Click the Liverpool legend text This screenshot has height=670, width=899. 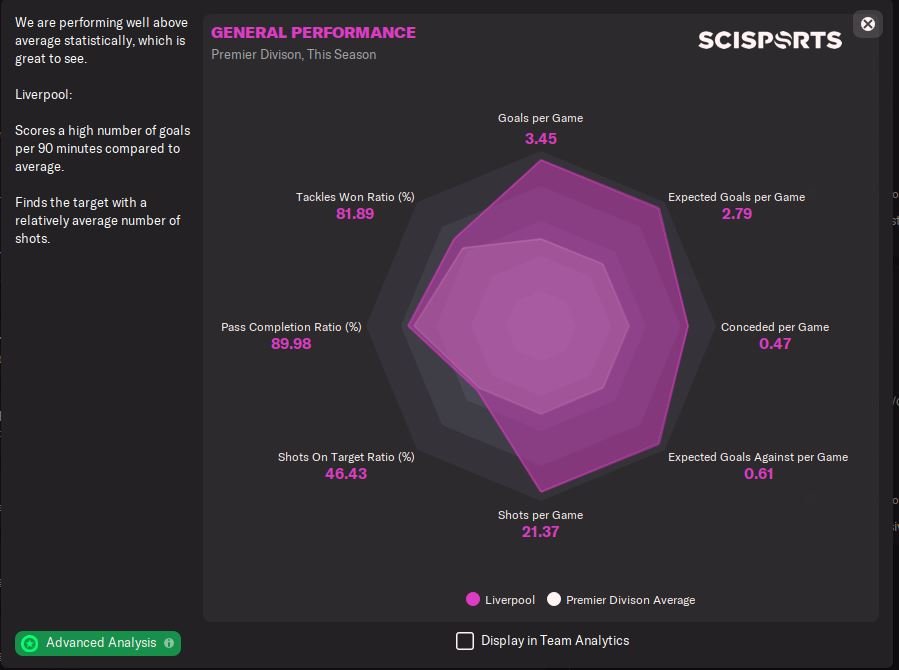pos(510,600)
